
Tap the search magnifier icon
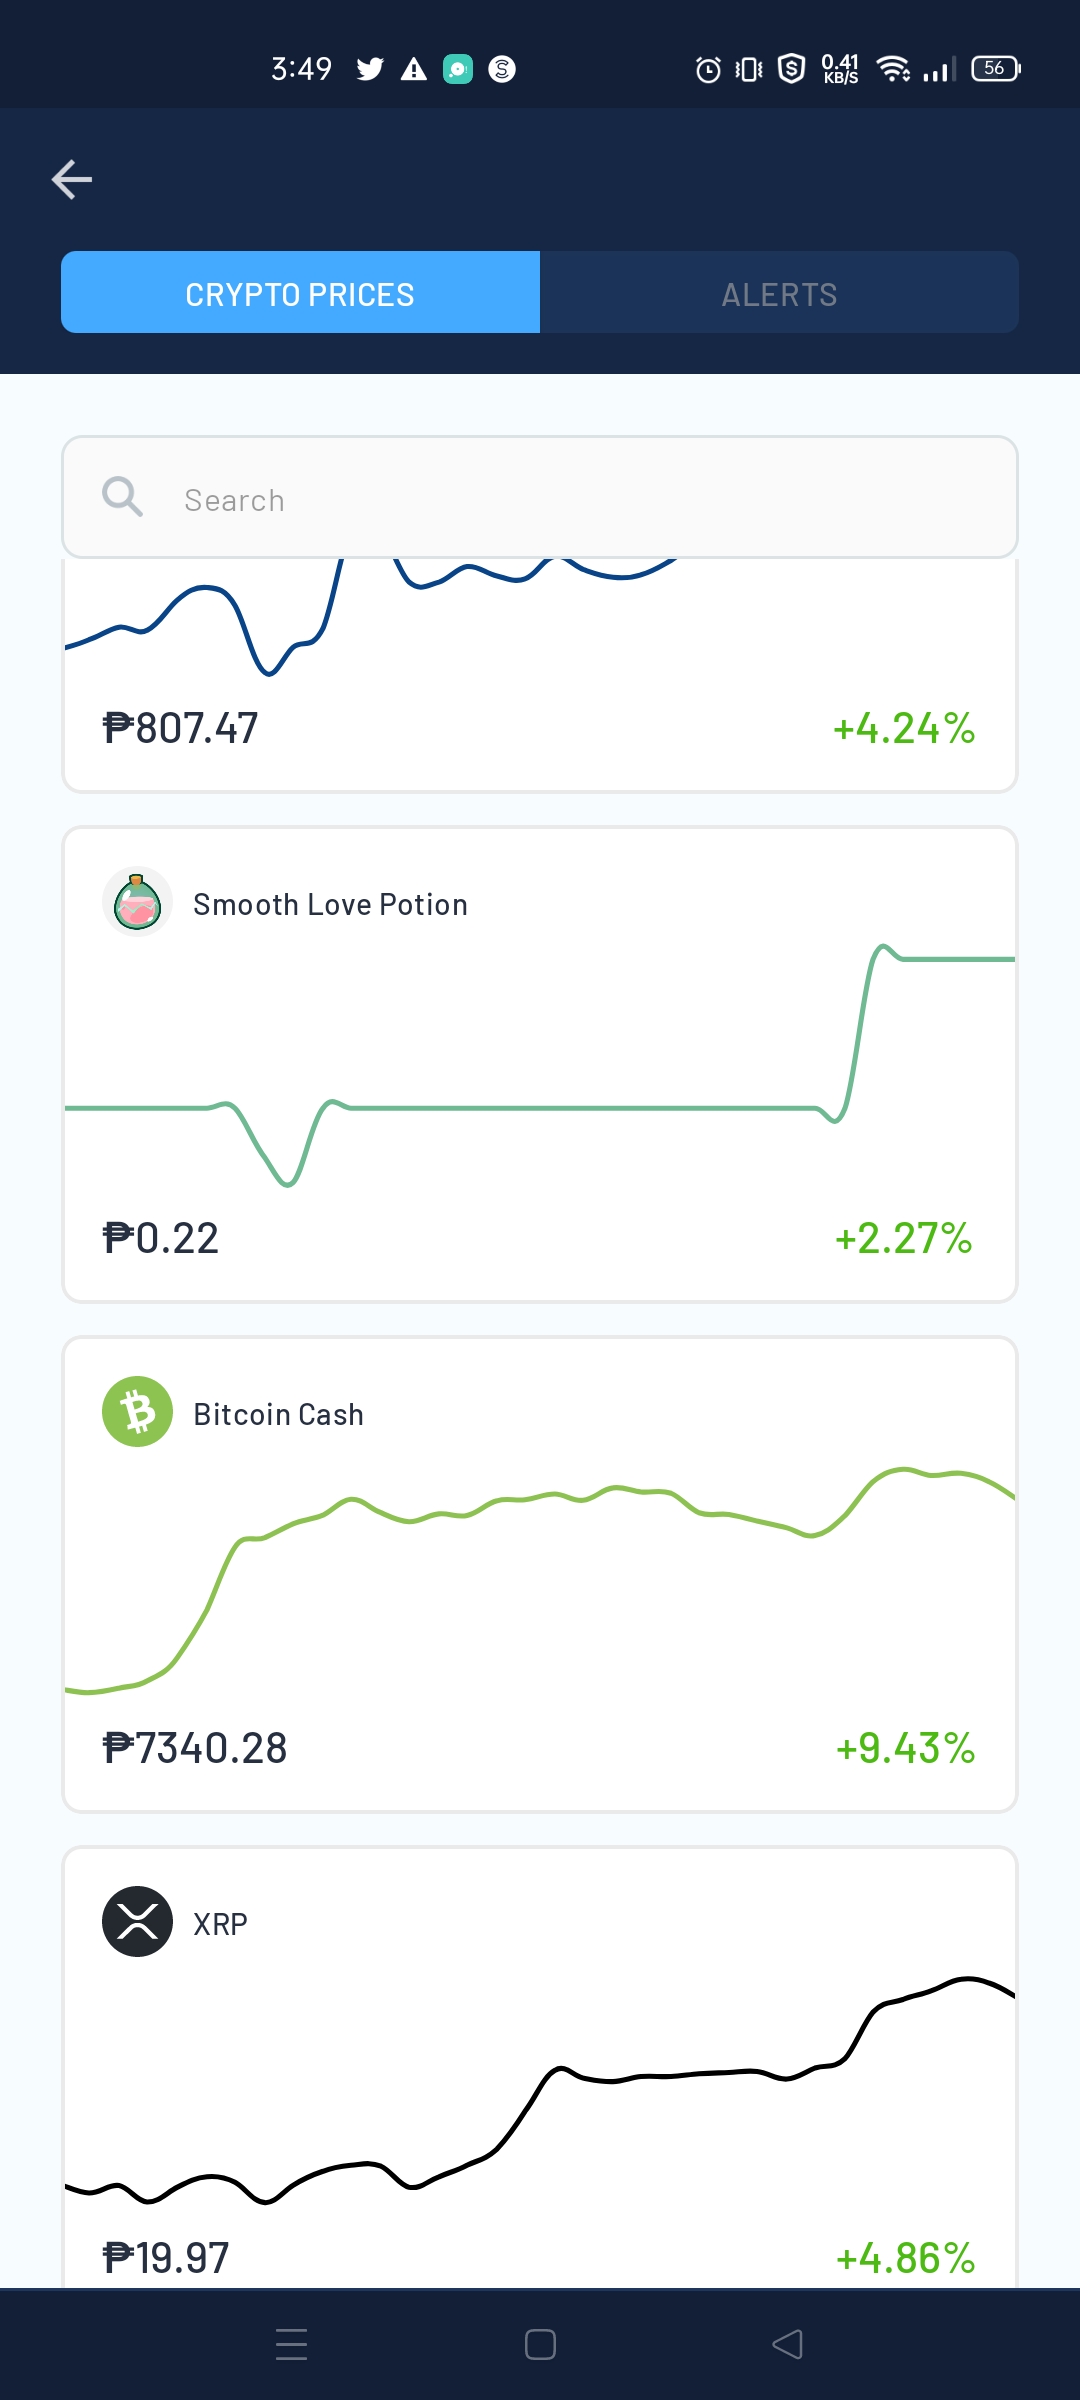[123, 497]
